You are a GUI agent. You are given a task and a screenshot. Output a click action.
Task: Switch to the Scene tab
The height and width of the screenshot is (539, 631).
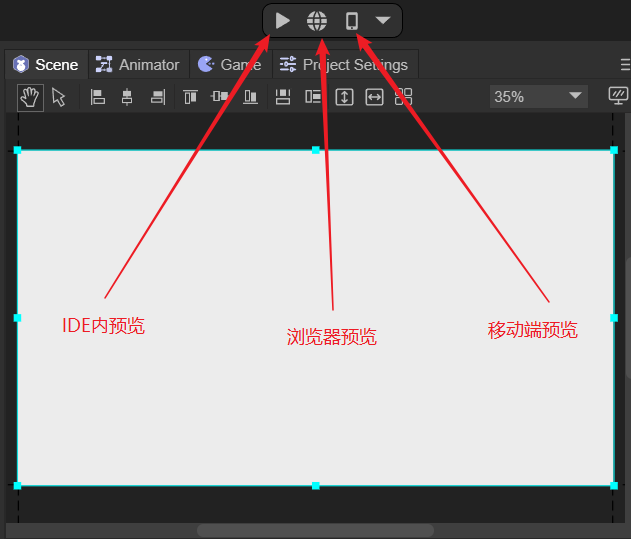(x=46, y=65)
